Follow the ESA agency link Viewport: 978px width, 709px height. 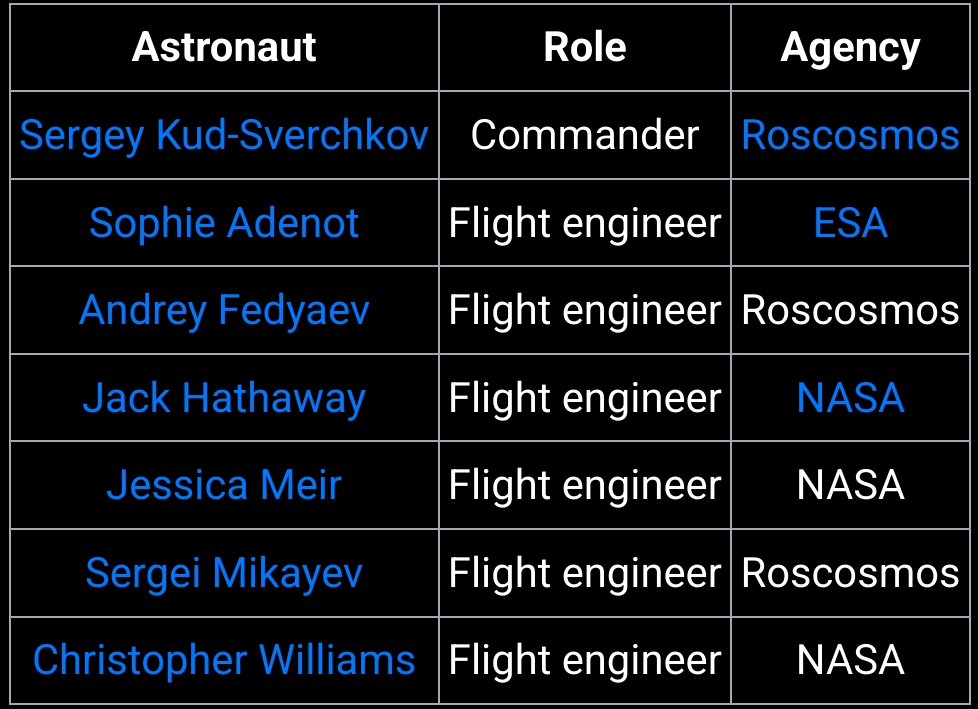click(x=850, y=223)
